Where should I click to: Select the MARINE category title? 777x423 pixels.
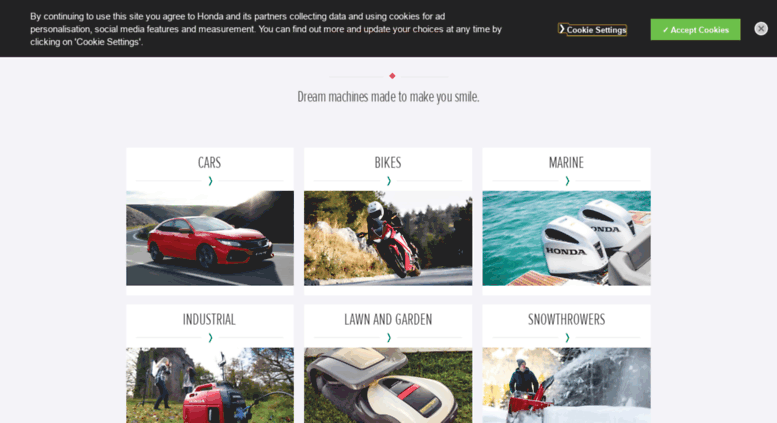point(566,162)
